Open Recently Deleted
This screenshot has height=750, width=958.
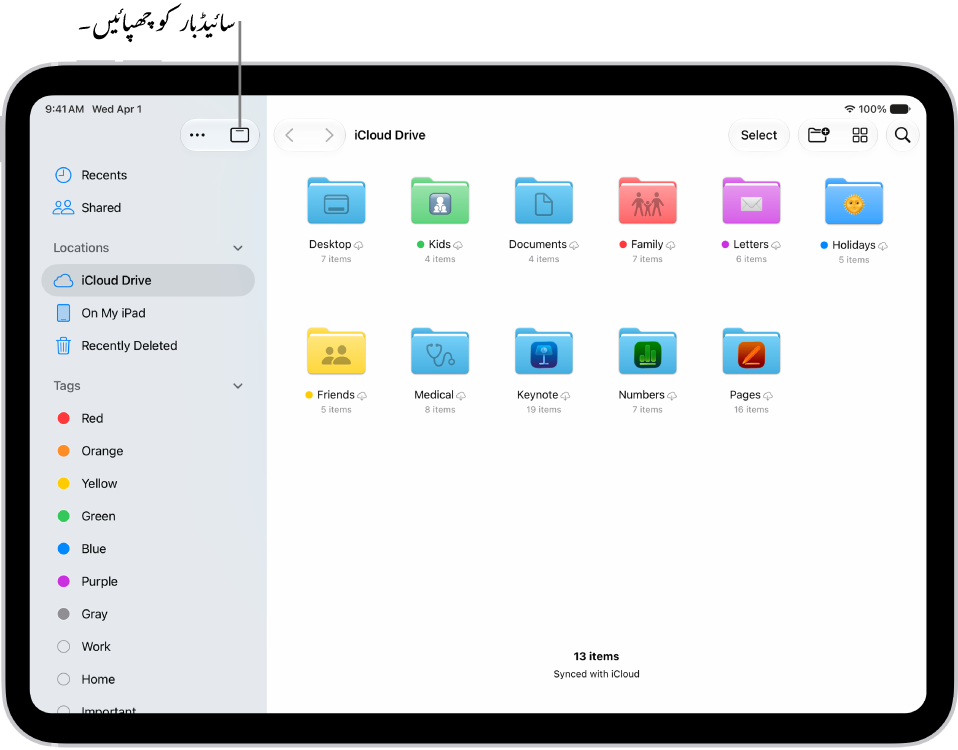pos(148,346)
